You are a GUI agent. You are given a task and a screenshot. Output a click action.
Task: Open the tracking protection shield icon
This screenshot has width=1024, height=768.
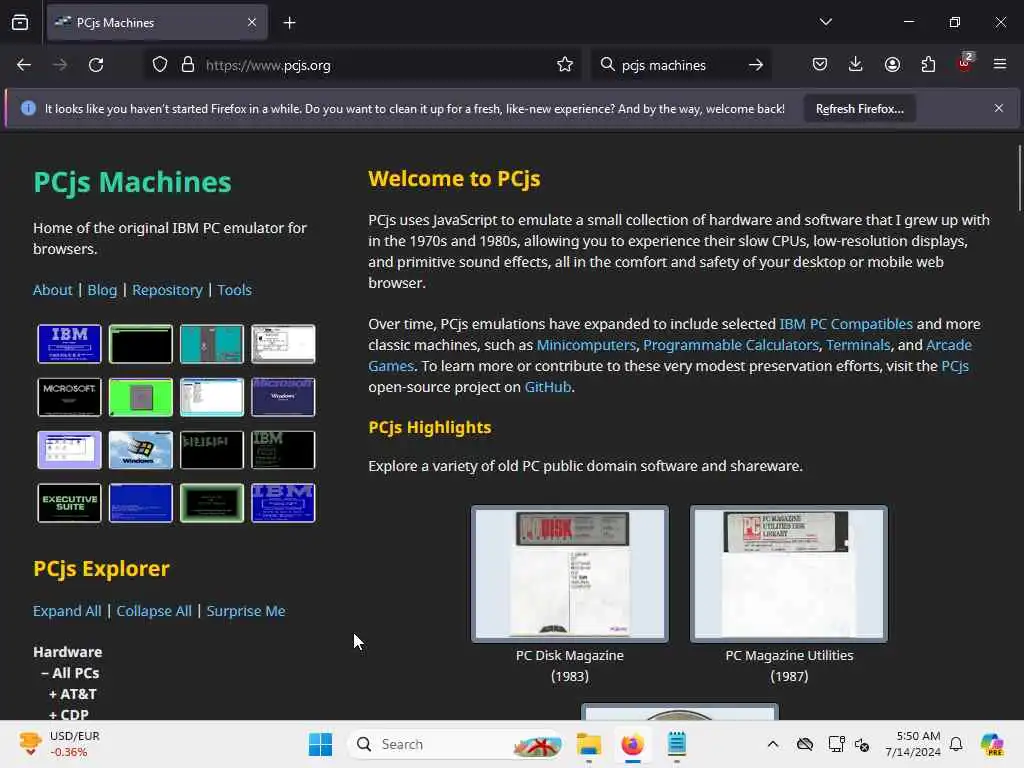pos(160,65)
